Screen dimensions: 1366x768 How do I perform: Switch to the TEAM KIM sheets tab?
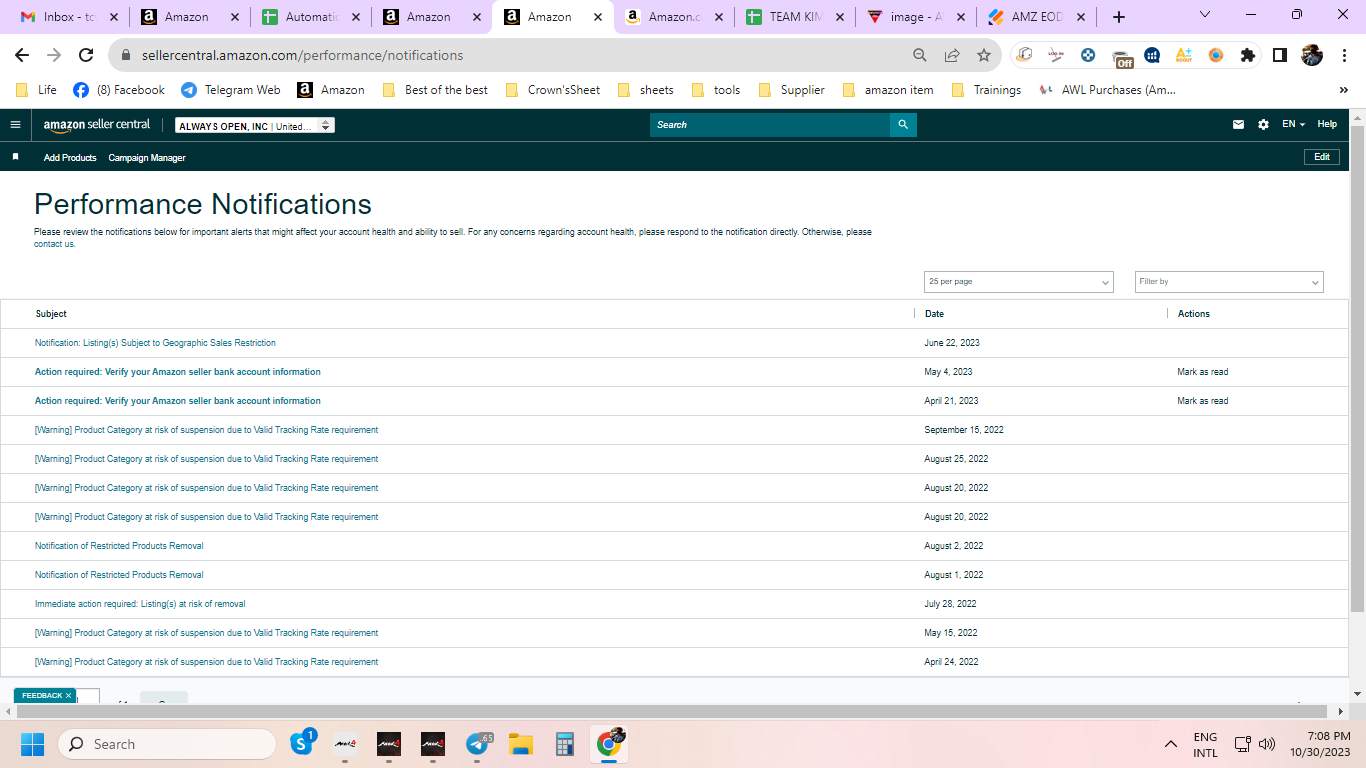point(794,17)
